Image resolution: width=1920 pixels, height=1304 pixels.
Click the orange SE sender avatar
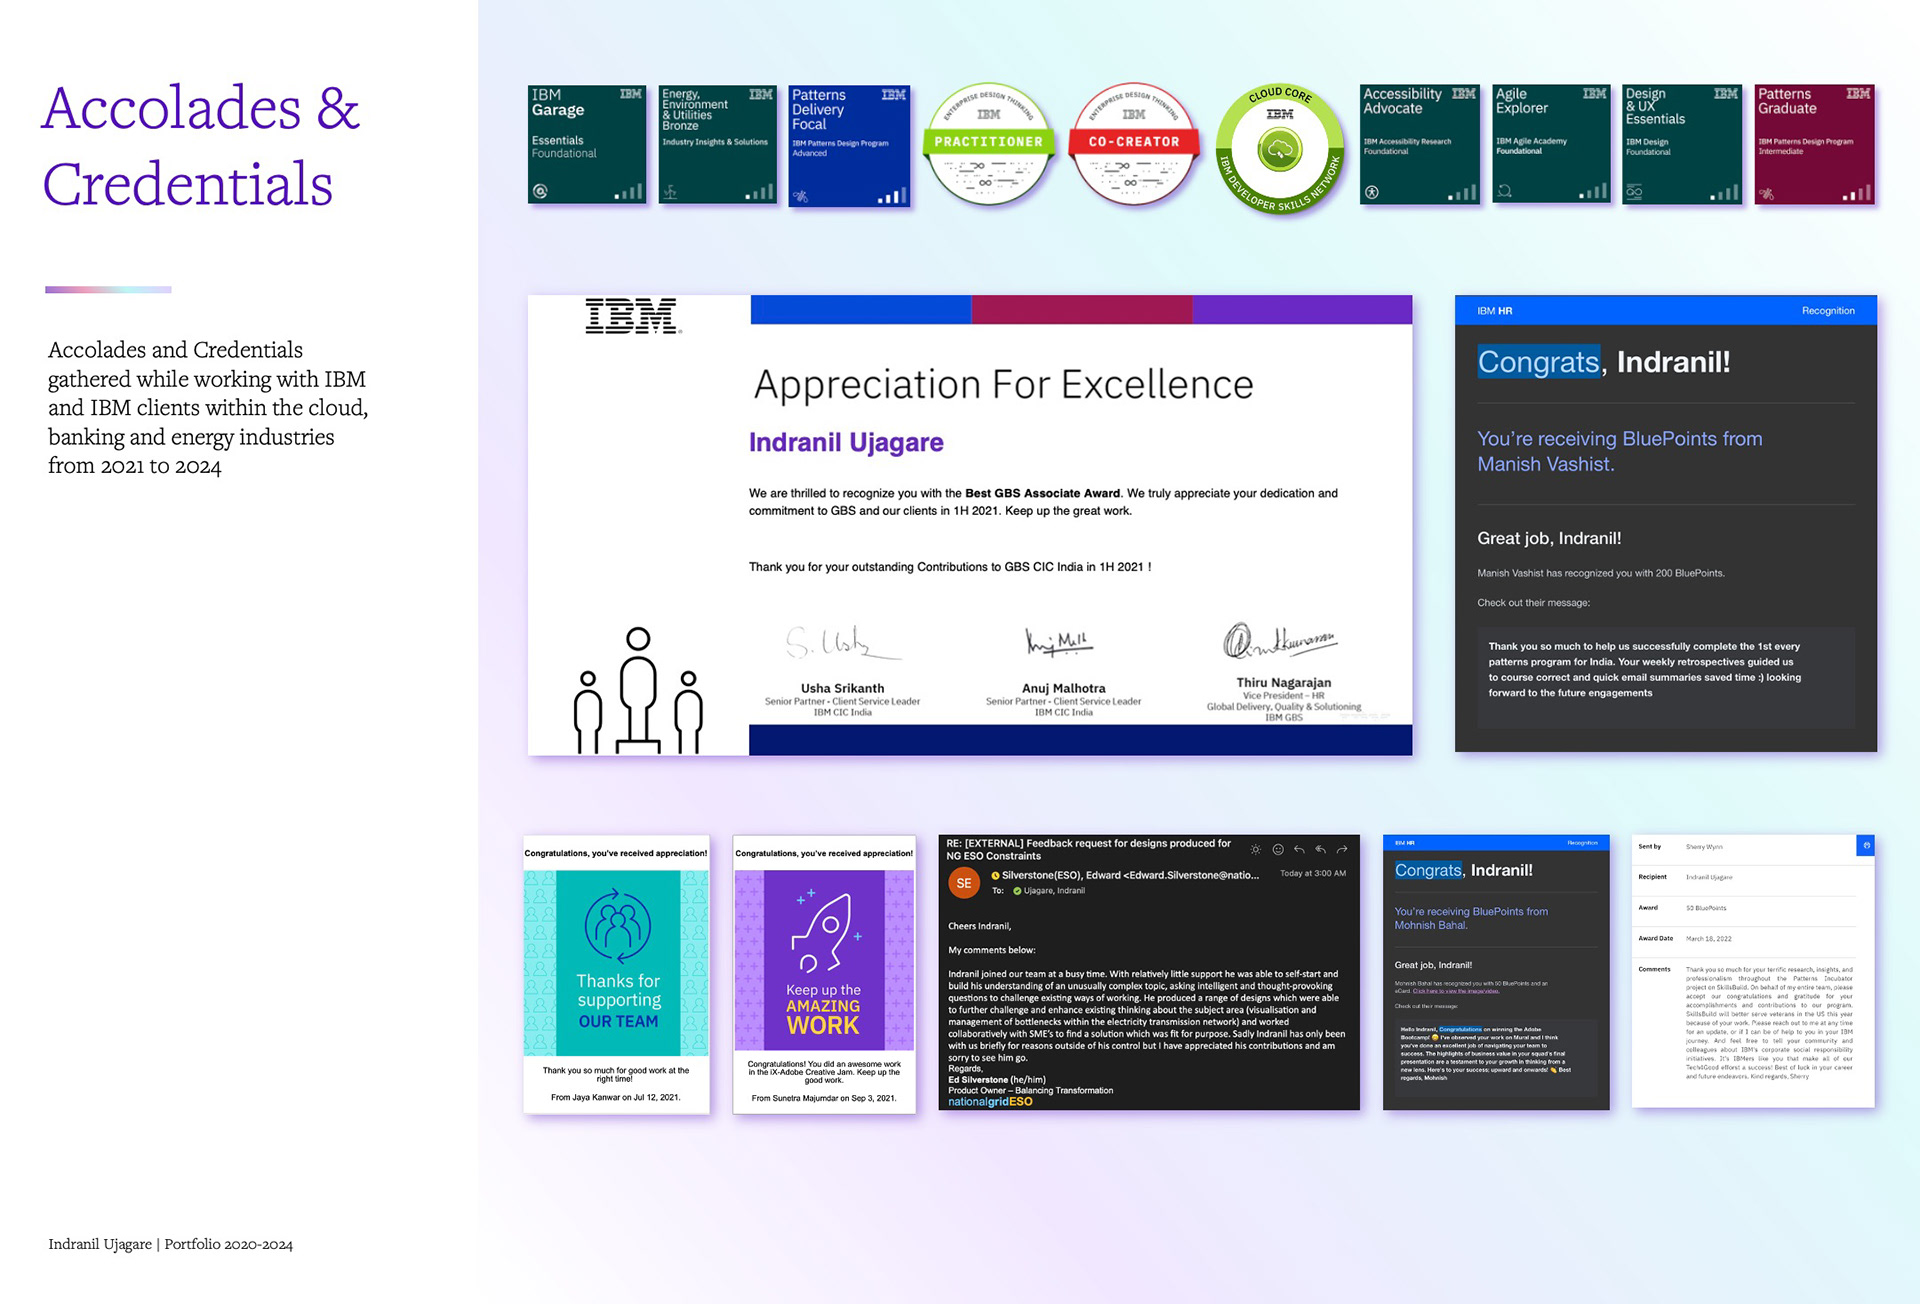tap(964, 883)
